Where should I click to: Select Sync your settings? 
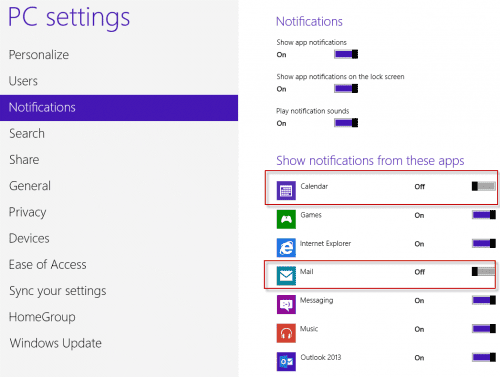pyautogui.click(x=119, y=291)
